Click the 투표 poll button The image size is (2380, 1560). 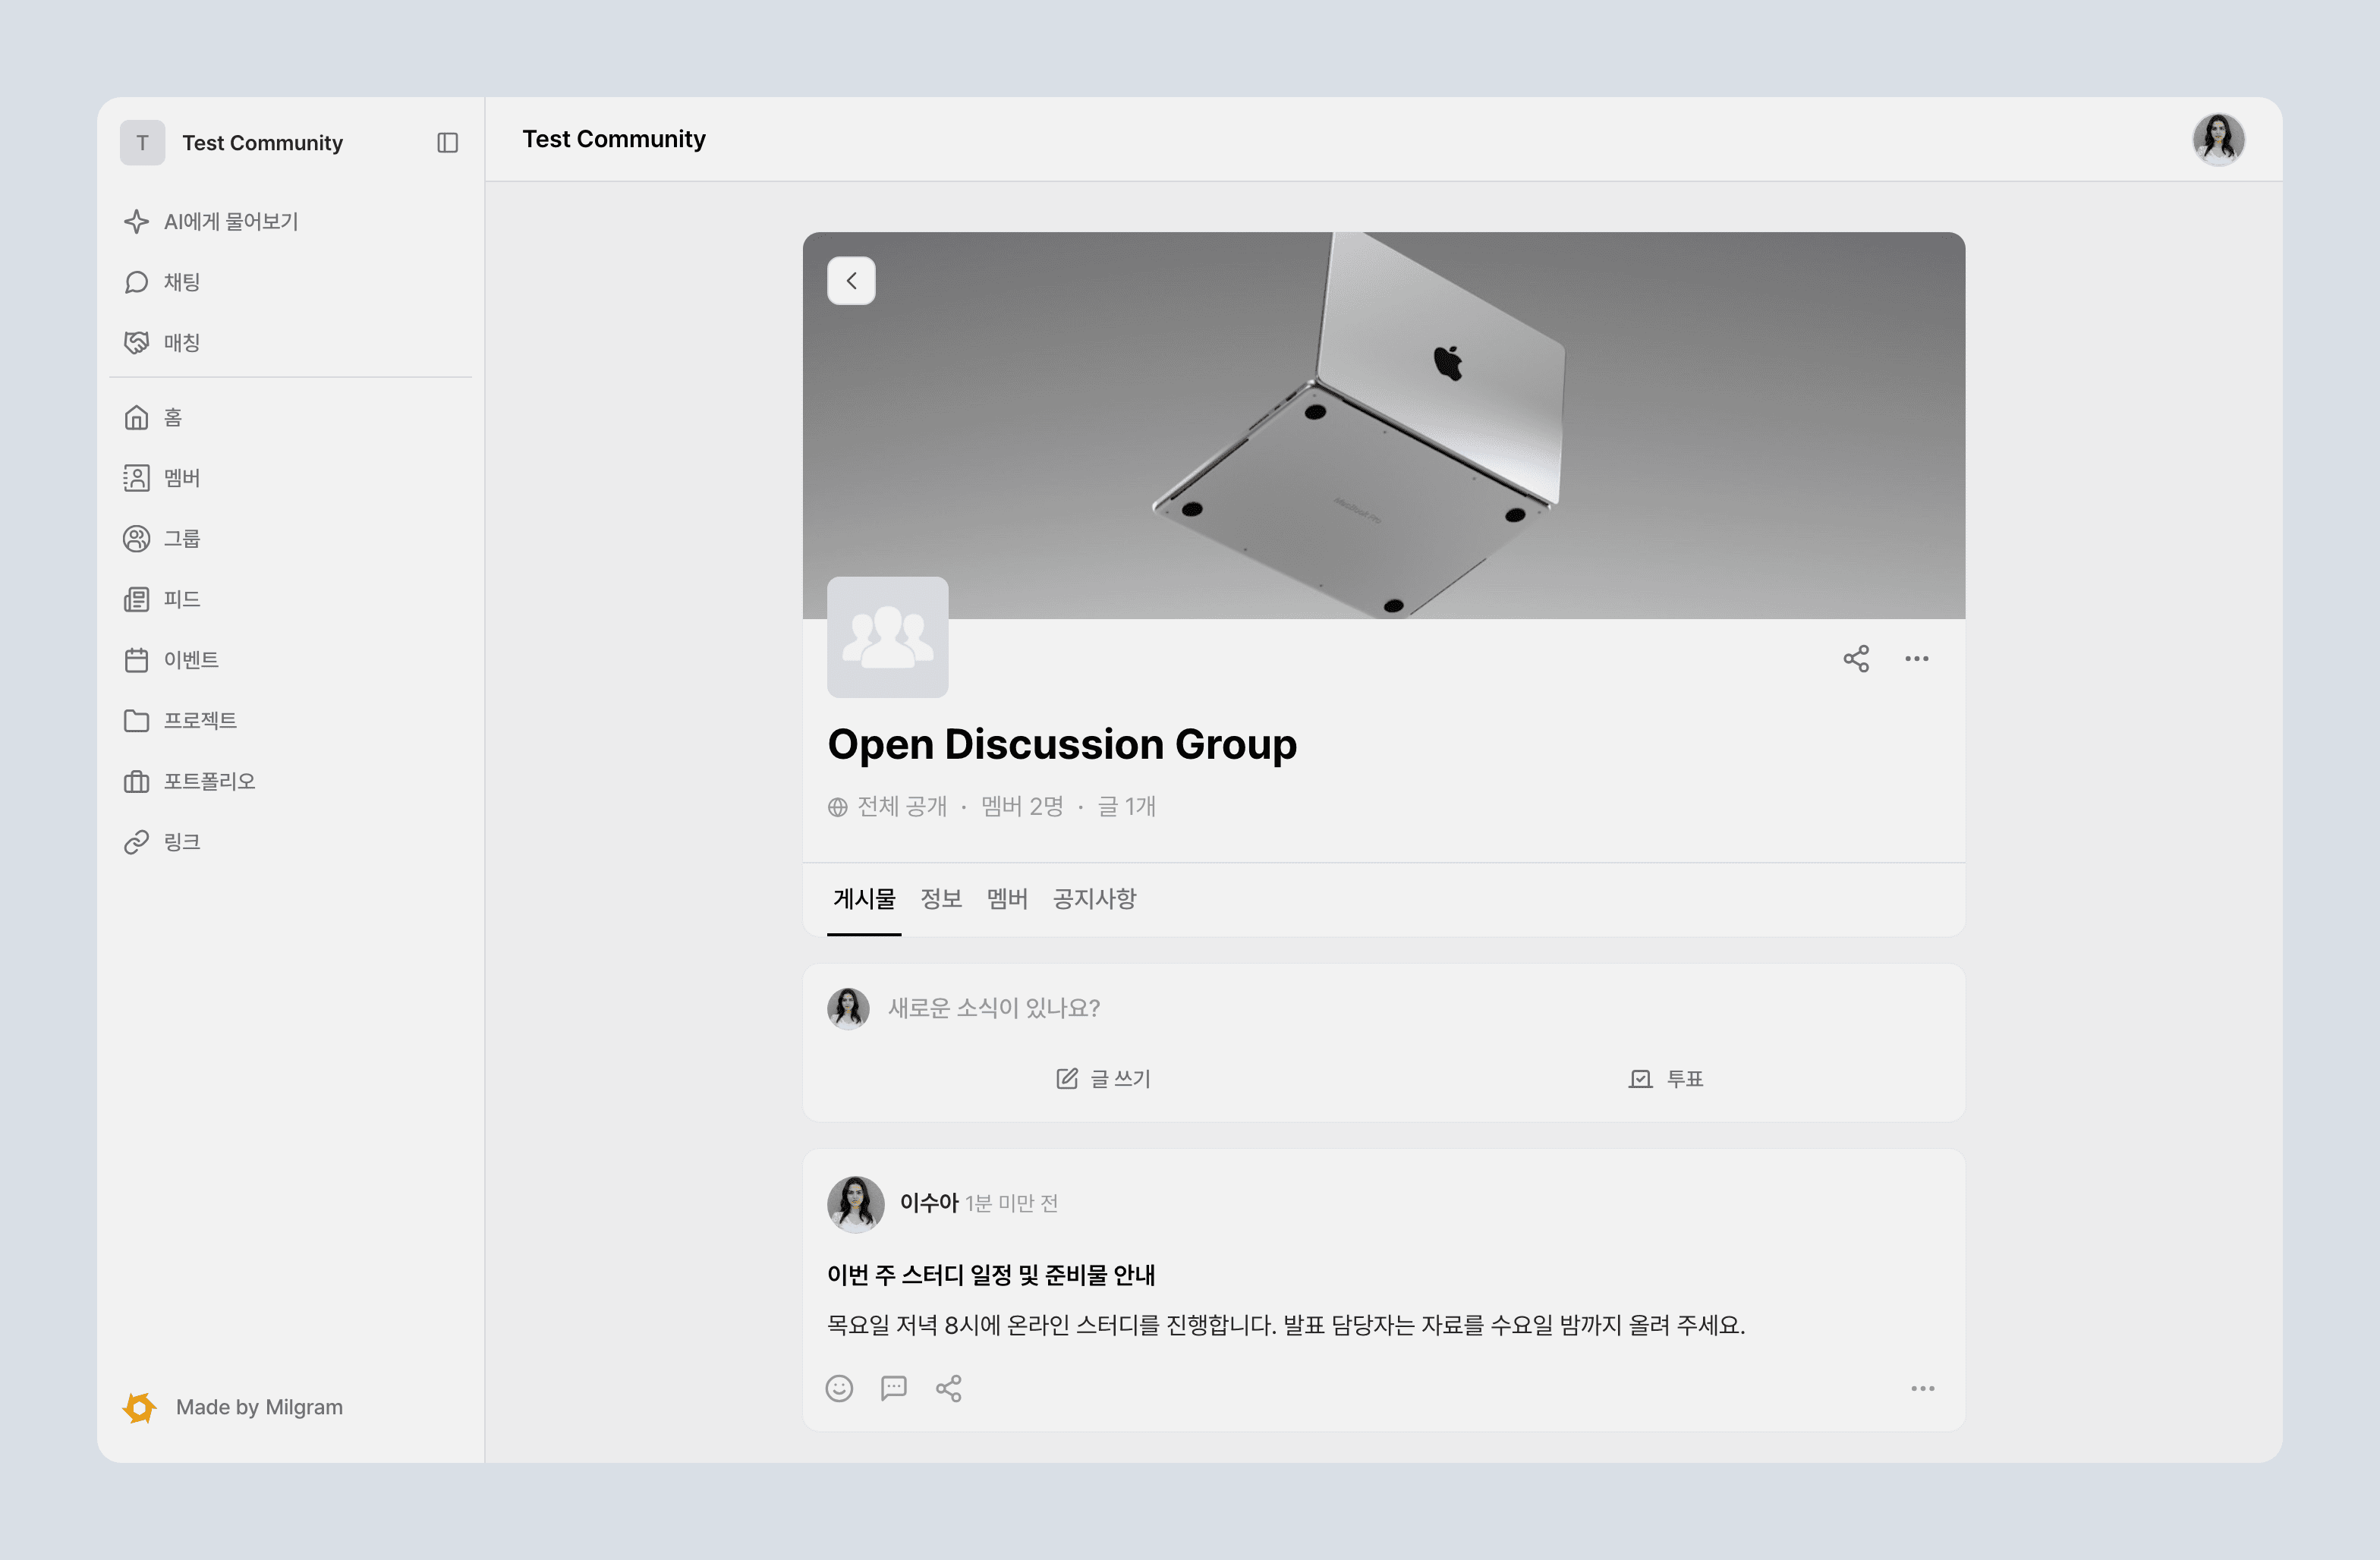1666,1078
